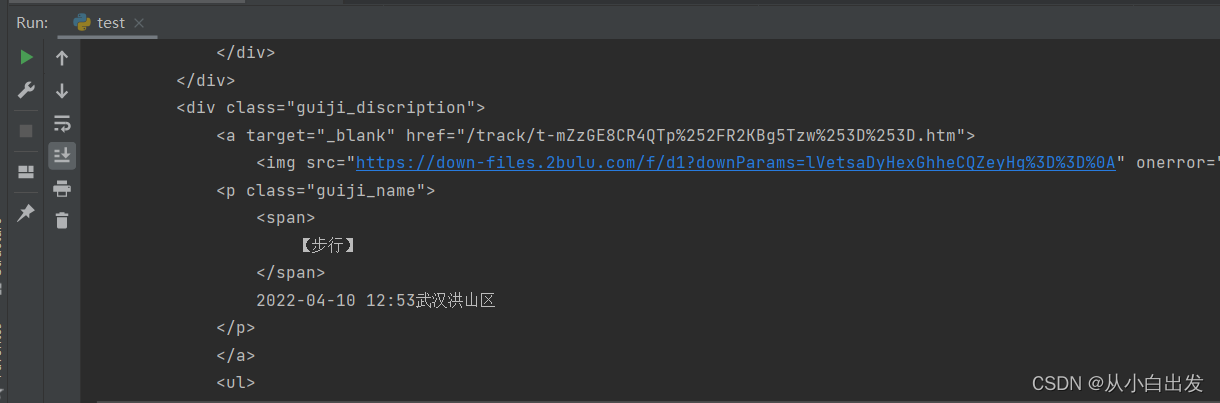Rerun the test script with green arrow
1220x403 pixels.
[x=27, y=58]
